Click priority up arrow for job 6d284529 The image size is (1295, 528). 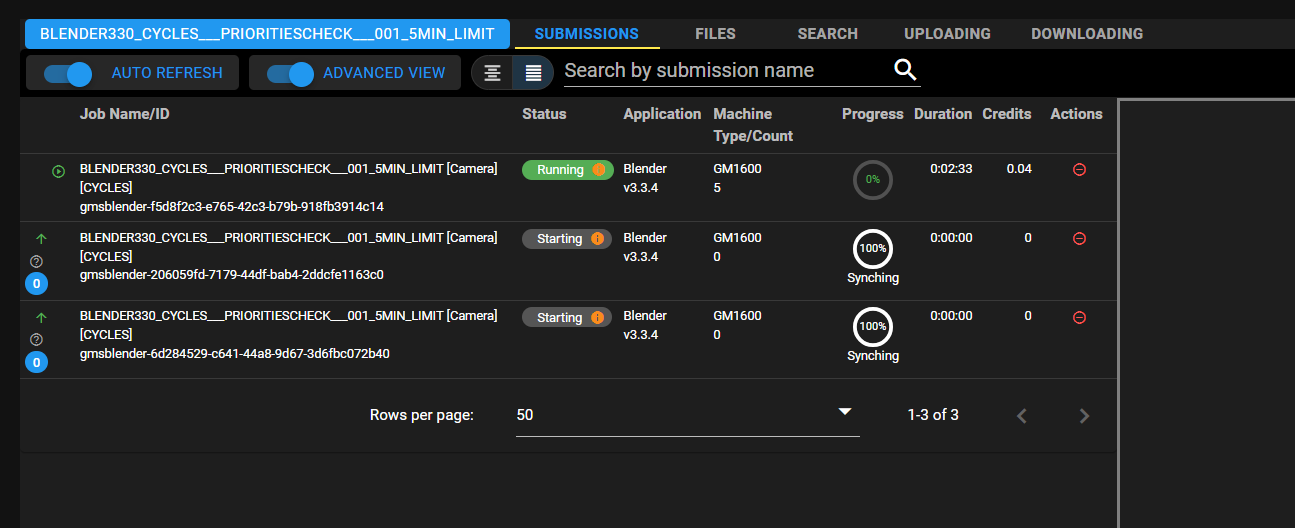click(41, 317)
